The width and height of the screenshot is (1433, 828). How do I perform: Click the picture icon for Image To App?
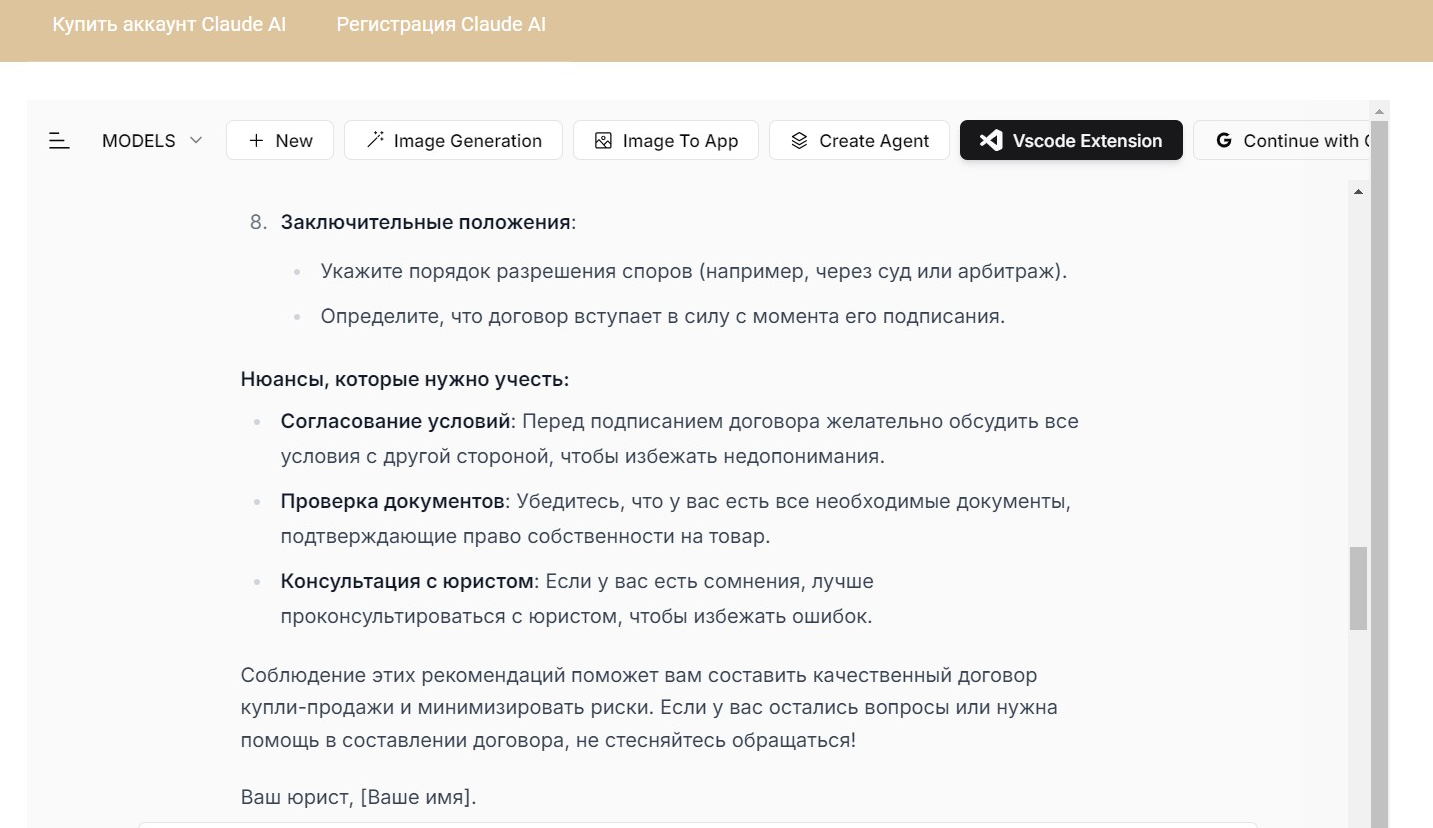603,141
